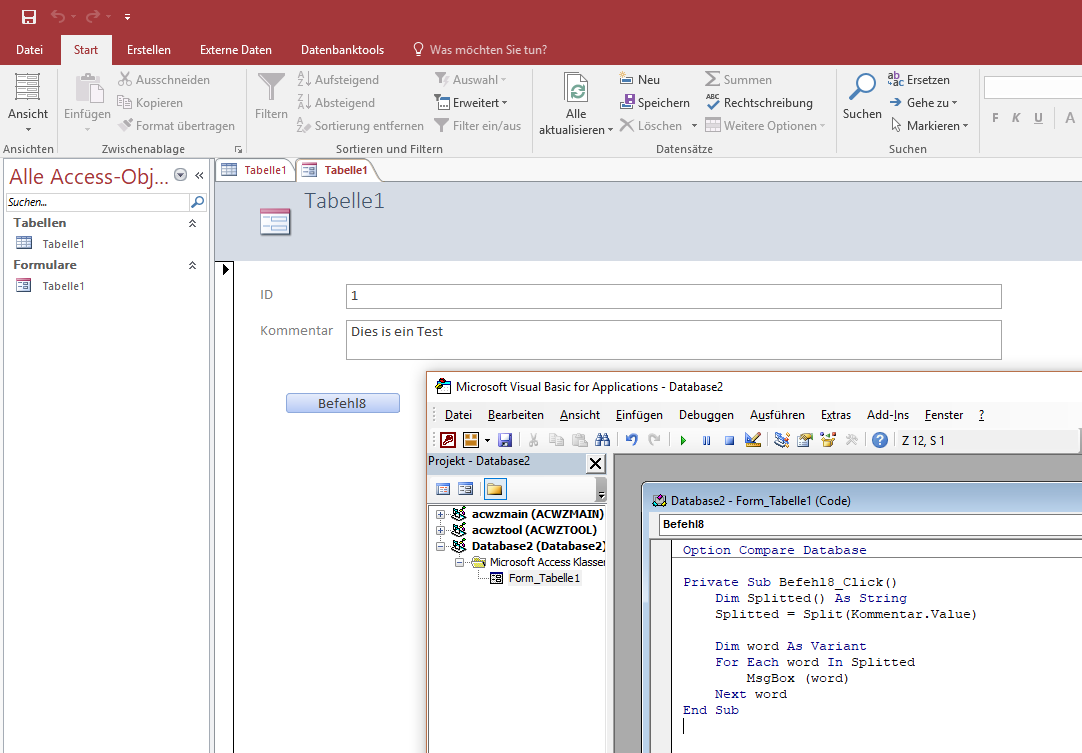Viewport: 1082px width, 753px height.
Task: Click the pause Break icon in VBA
Action: [707, 440]
